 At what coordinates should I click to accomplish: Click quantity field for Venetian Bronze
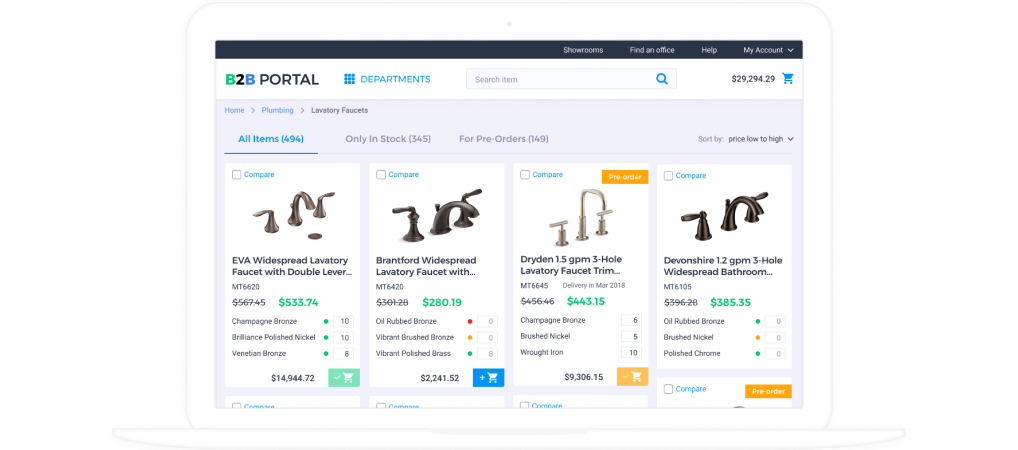pos(343,354)
